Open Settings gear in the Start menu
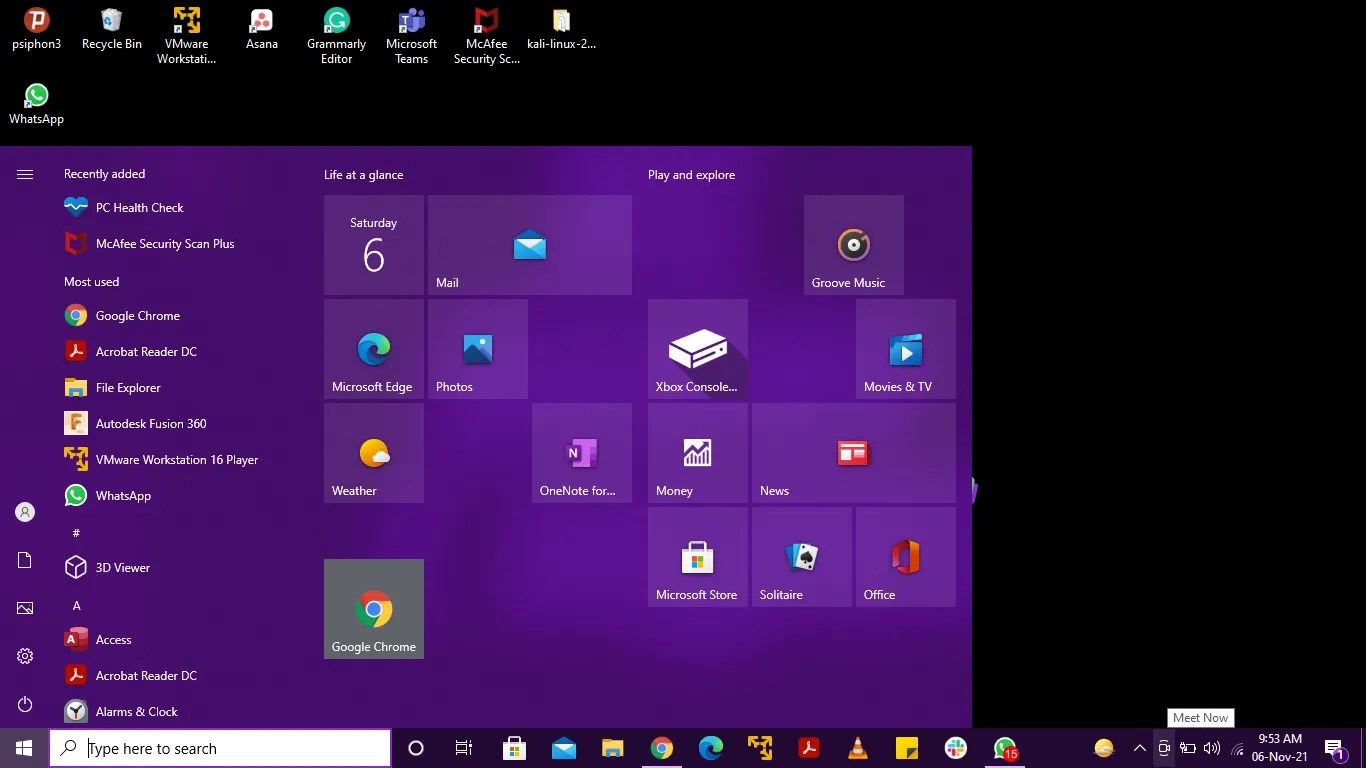Image resolution: width=1366 pixels, height=768 pixels. point(25,656)
